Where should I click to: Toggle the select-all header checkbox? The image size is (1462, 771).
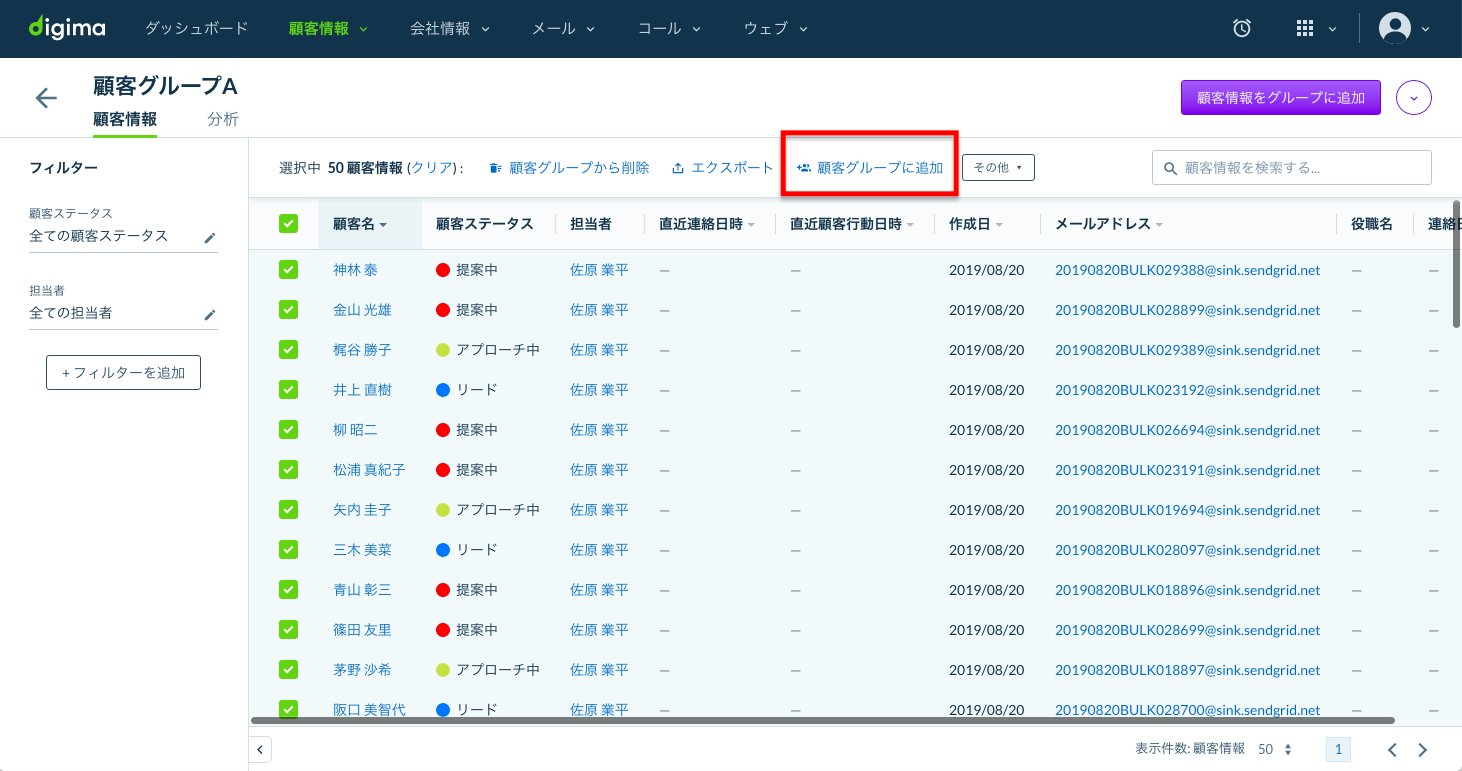[288, 224]
